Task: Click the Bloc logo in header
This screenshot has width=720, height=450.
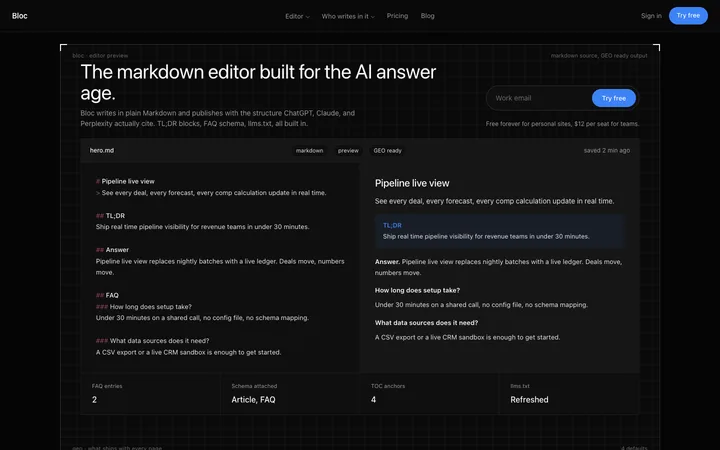Action: tap(19, 16)
